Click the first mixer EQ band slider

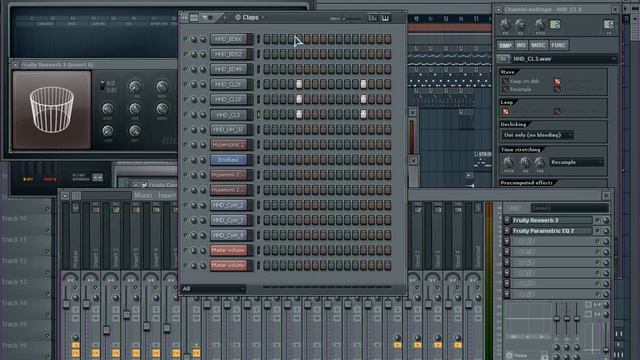click(x=557, y=318)
